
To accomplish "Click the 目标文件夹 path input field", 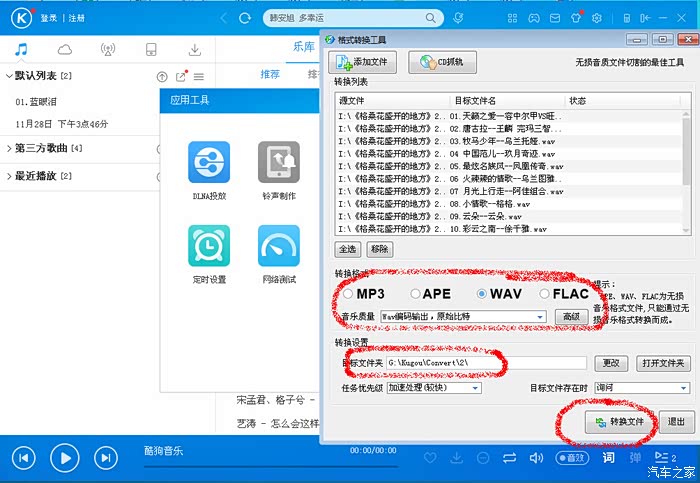I will [486, 363].
